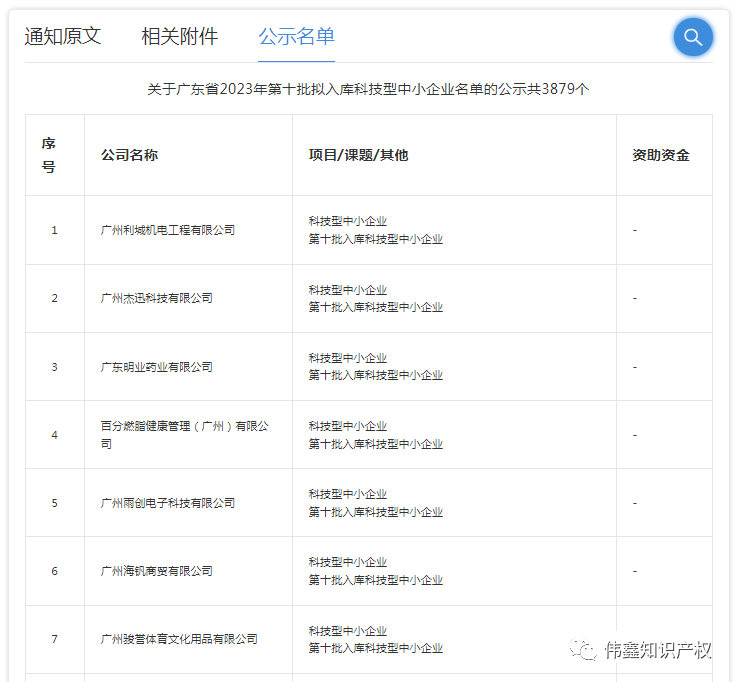Screen dimensions: 735x682
Task: Select company 广州骏营体育文化用品有限公司
Action: tap(179, 639)
